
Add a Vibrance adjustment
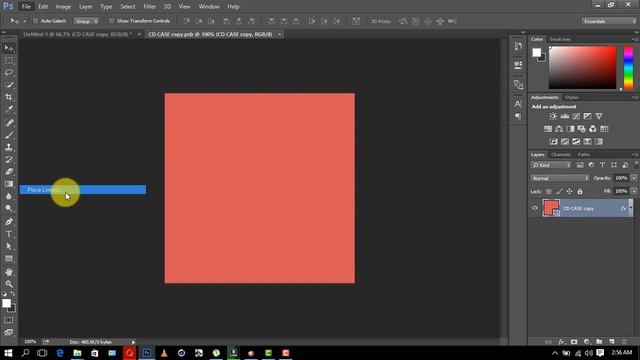tap(599, 116)
